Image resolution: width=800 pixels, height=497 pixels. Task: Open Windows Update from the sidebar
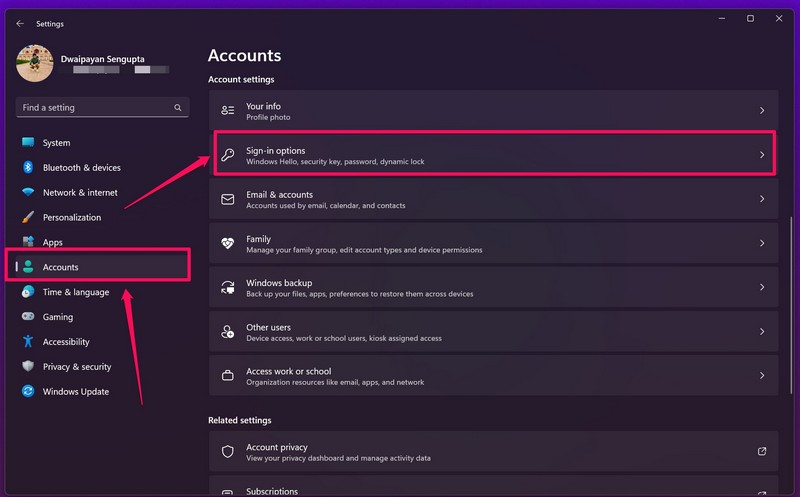76,392
